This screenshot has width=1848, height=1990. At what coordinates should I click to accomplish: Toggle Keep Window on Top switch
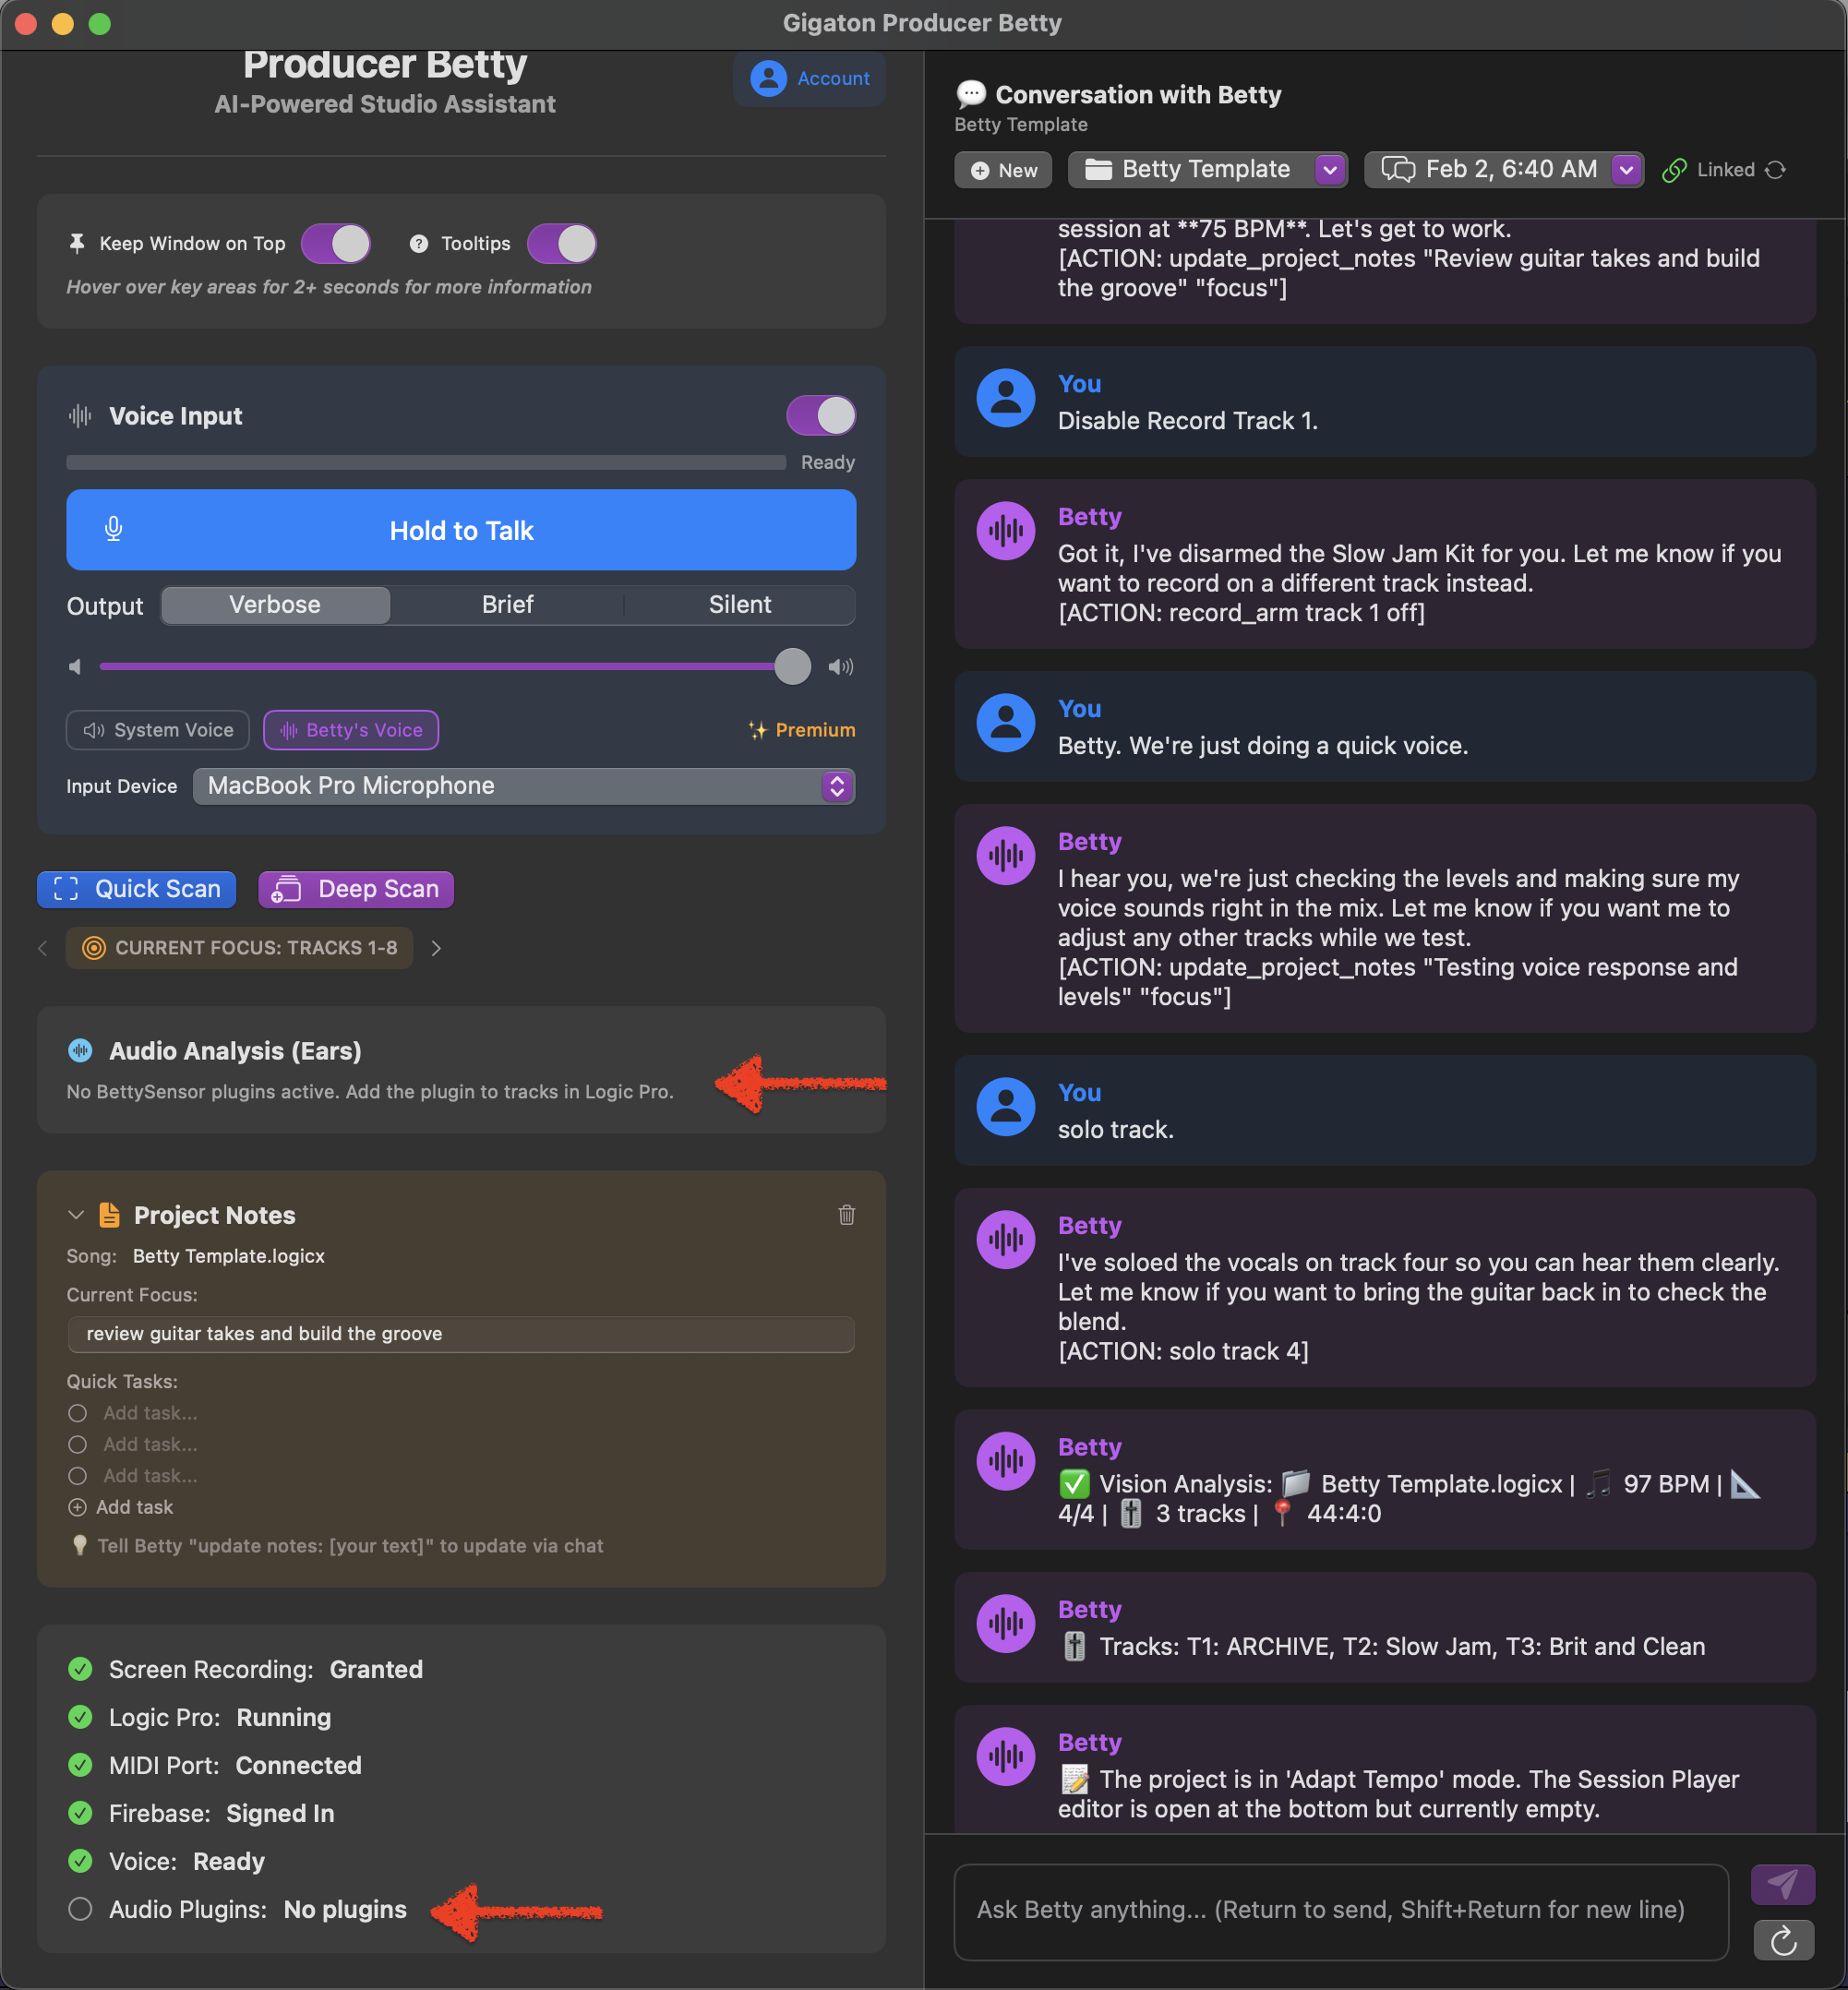[x=336, y=244]
